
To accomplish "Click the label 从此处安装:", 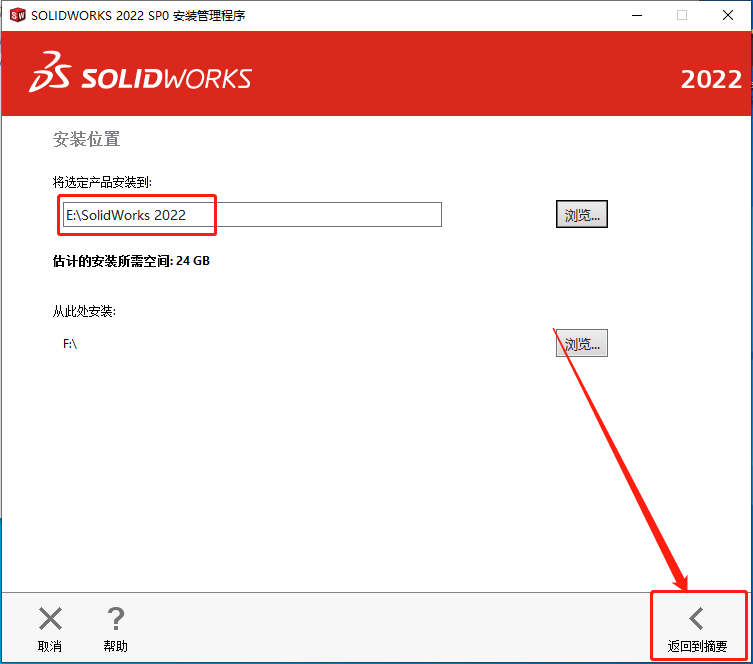I will point(84,312).
